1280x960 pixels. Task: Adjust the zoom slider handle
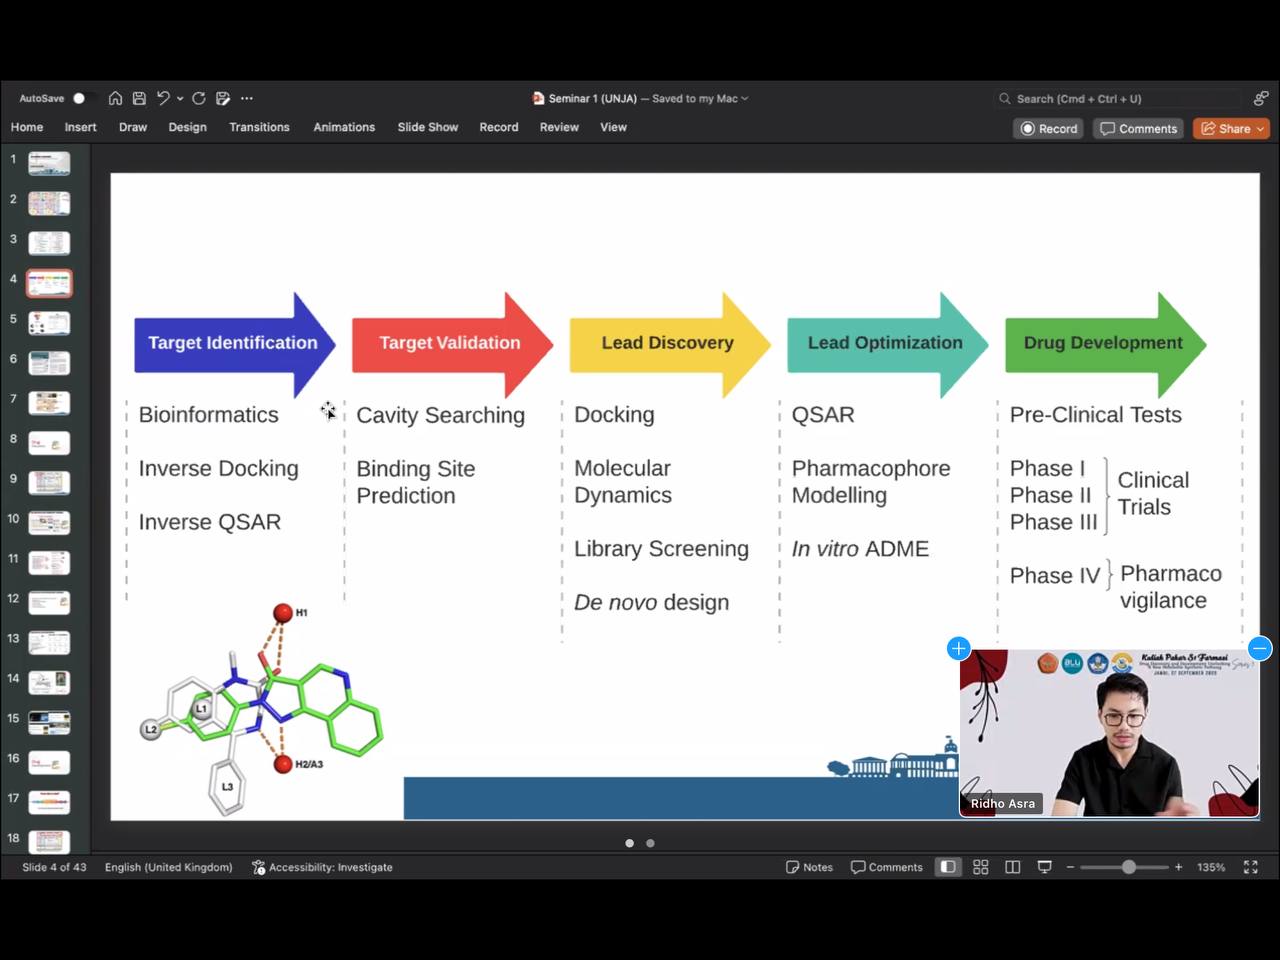pos(1128,867)
